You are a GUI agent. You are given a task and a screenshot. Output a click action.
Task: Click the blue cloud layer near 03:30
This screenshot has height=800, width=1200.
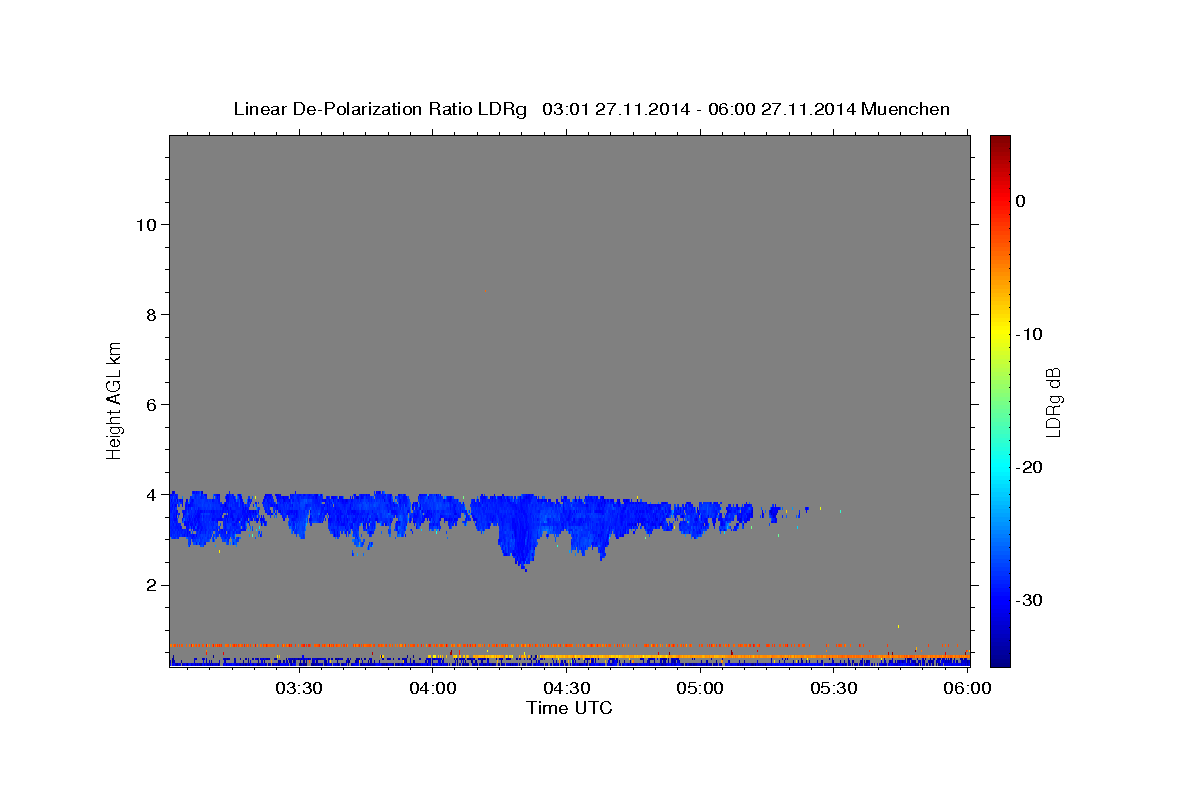click(299, 512)
